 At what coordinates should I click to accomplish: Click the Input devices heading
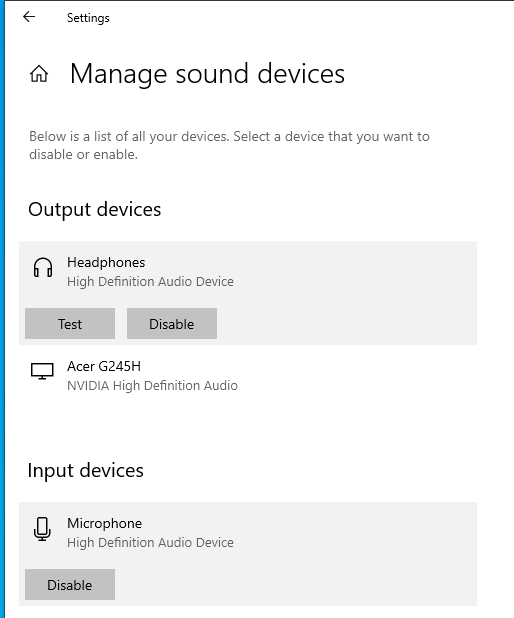[86, 470]
